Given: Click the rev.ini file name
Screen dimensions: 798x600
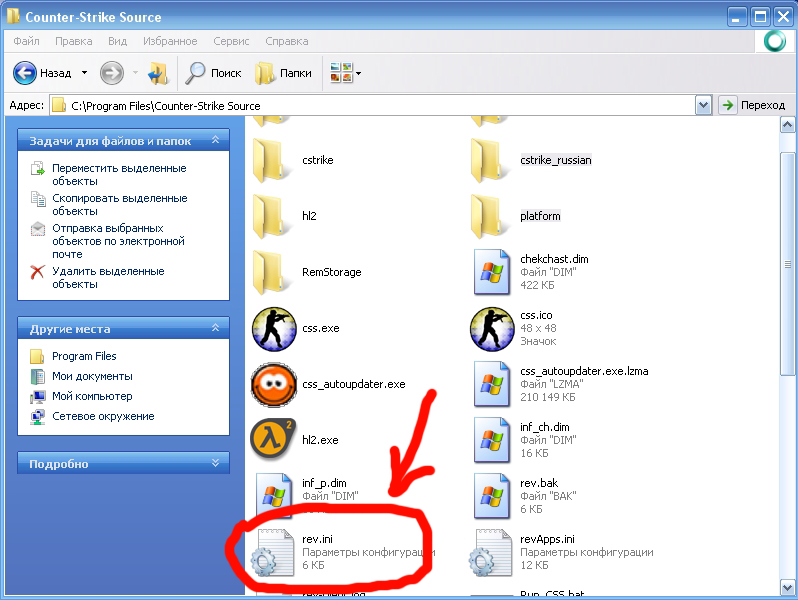Looking at the screenshot, I should click(317, 539).
